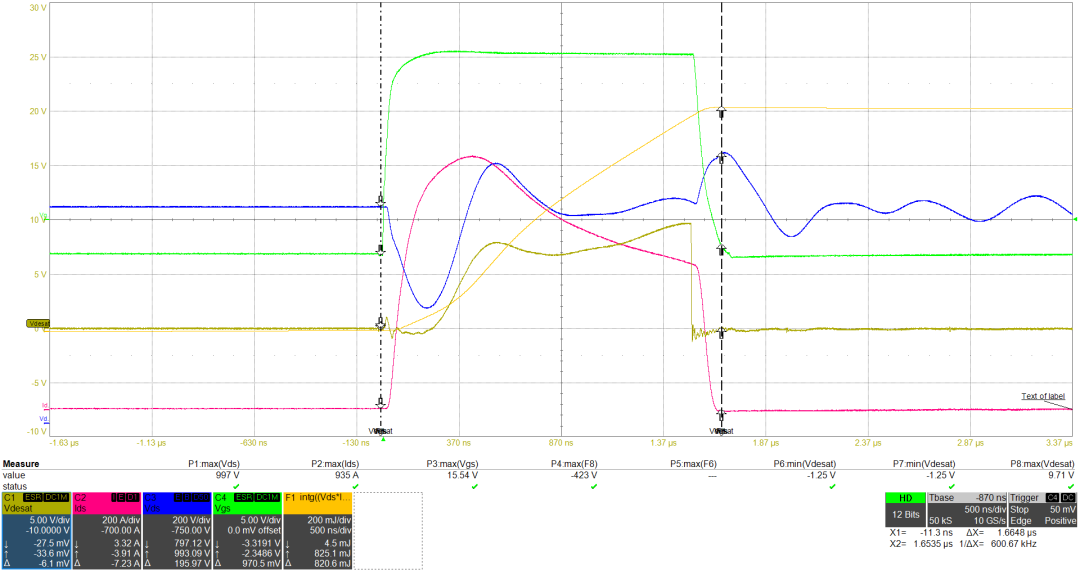Open the C3 Vds channel descriptor box

pyautogui.click(x=177, y=530)
